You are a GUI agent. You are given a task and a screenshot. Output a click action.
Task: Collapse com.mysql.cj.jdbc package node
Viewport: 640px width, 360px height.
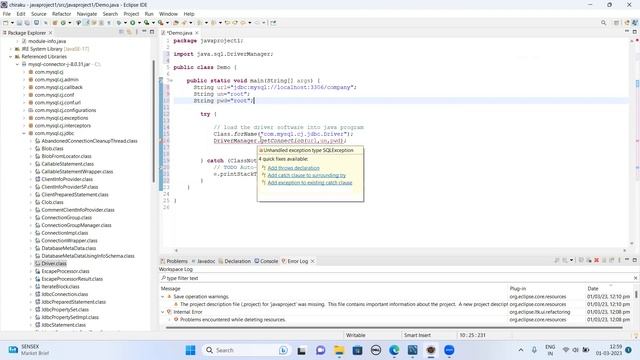(24, 133)
